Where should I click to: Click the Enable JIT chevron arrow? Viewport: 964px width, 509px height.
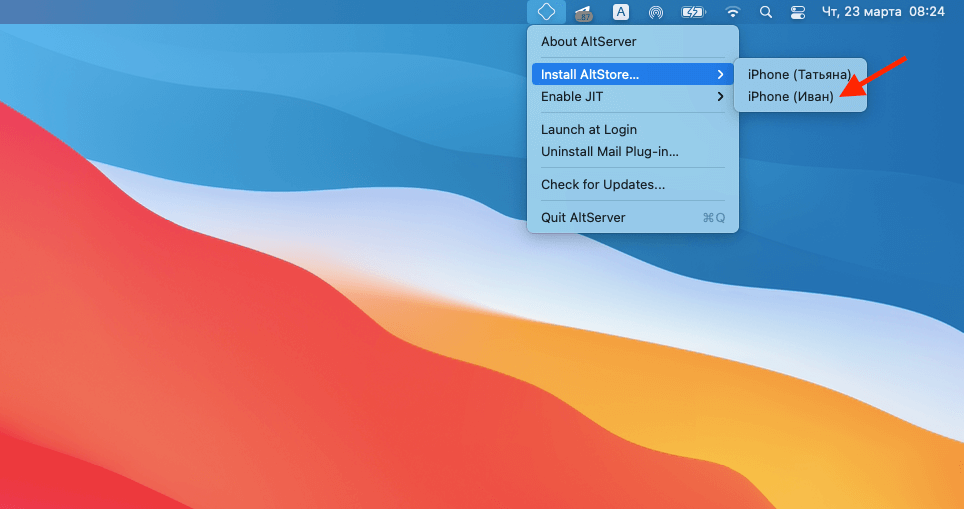pyautogui.click(x=720, y=97)
